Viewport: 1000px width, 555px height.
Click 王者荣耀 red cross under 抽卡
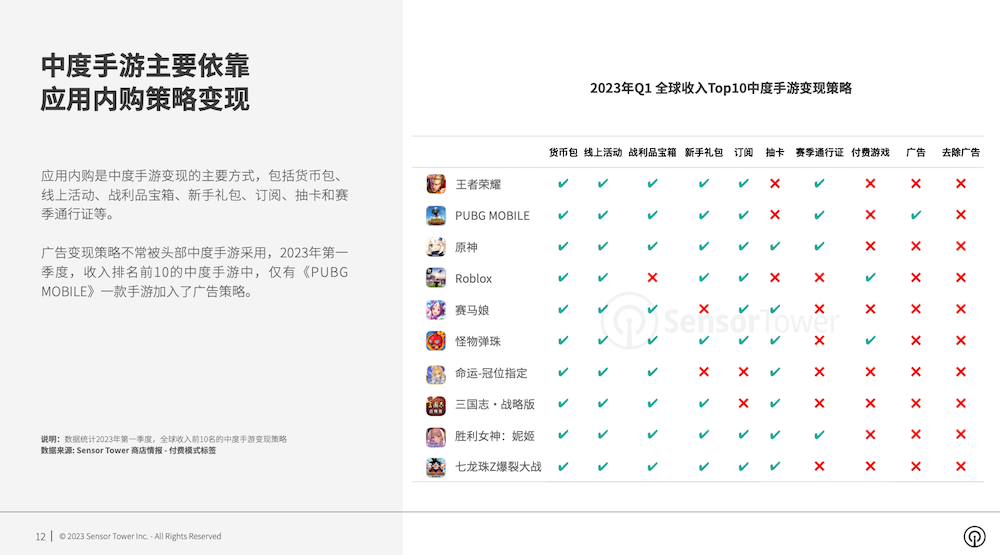pos(774,184)
